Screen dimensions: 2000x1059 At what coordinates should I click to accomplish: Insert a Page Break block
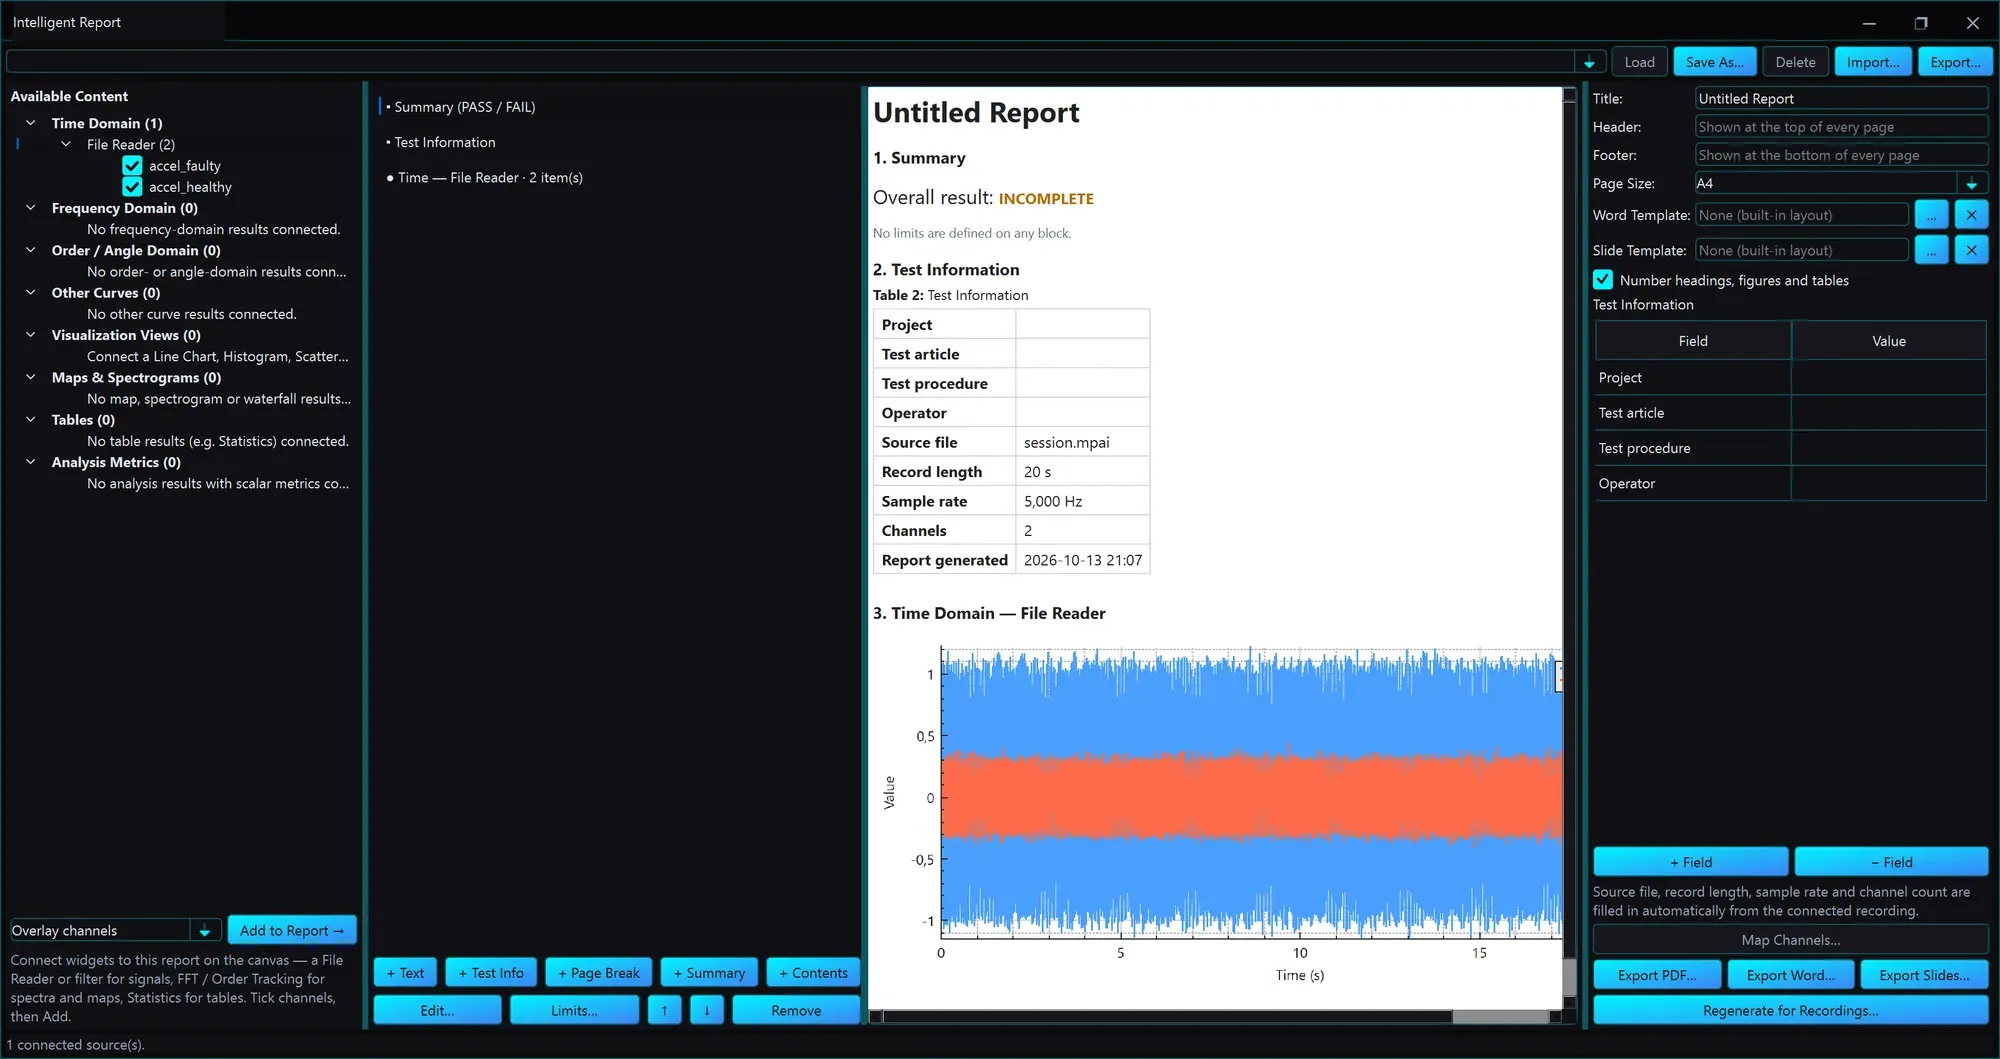click(x=598, y=972)
